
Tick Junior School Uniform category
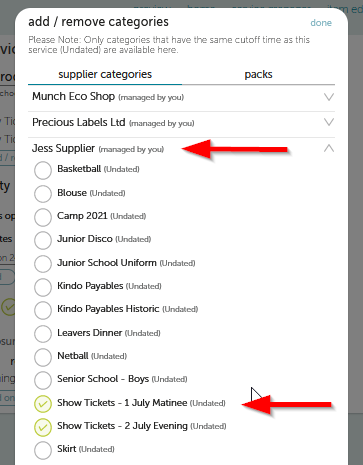pos(43,264)
